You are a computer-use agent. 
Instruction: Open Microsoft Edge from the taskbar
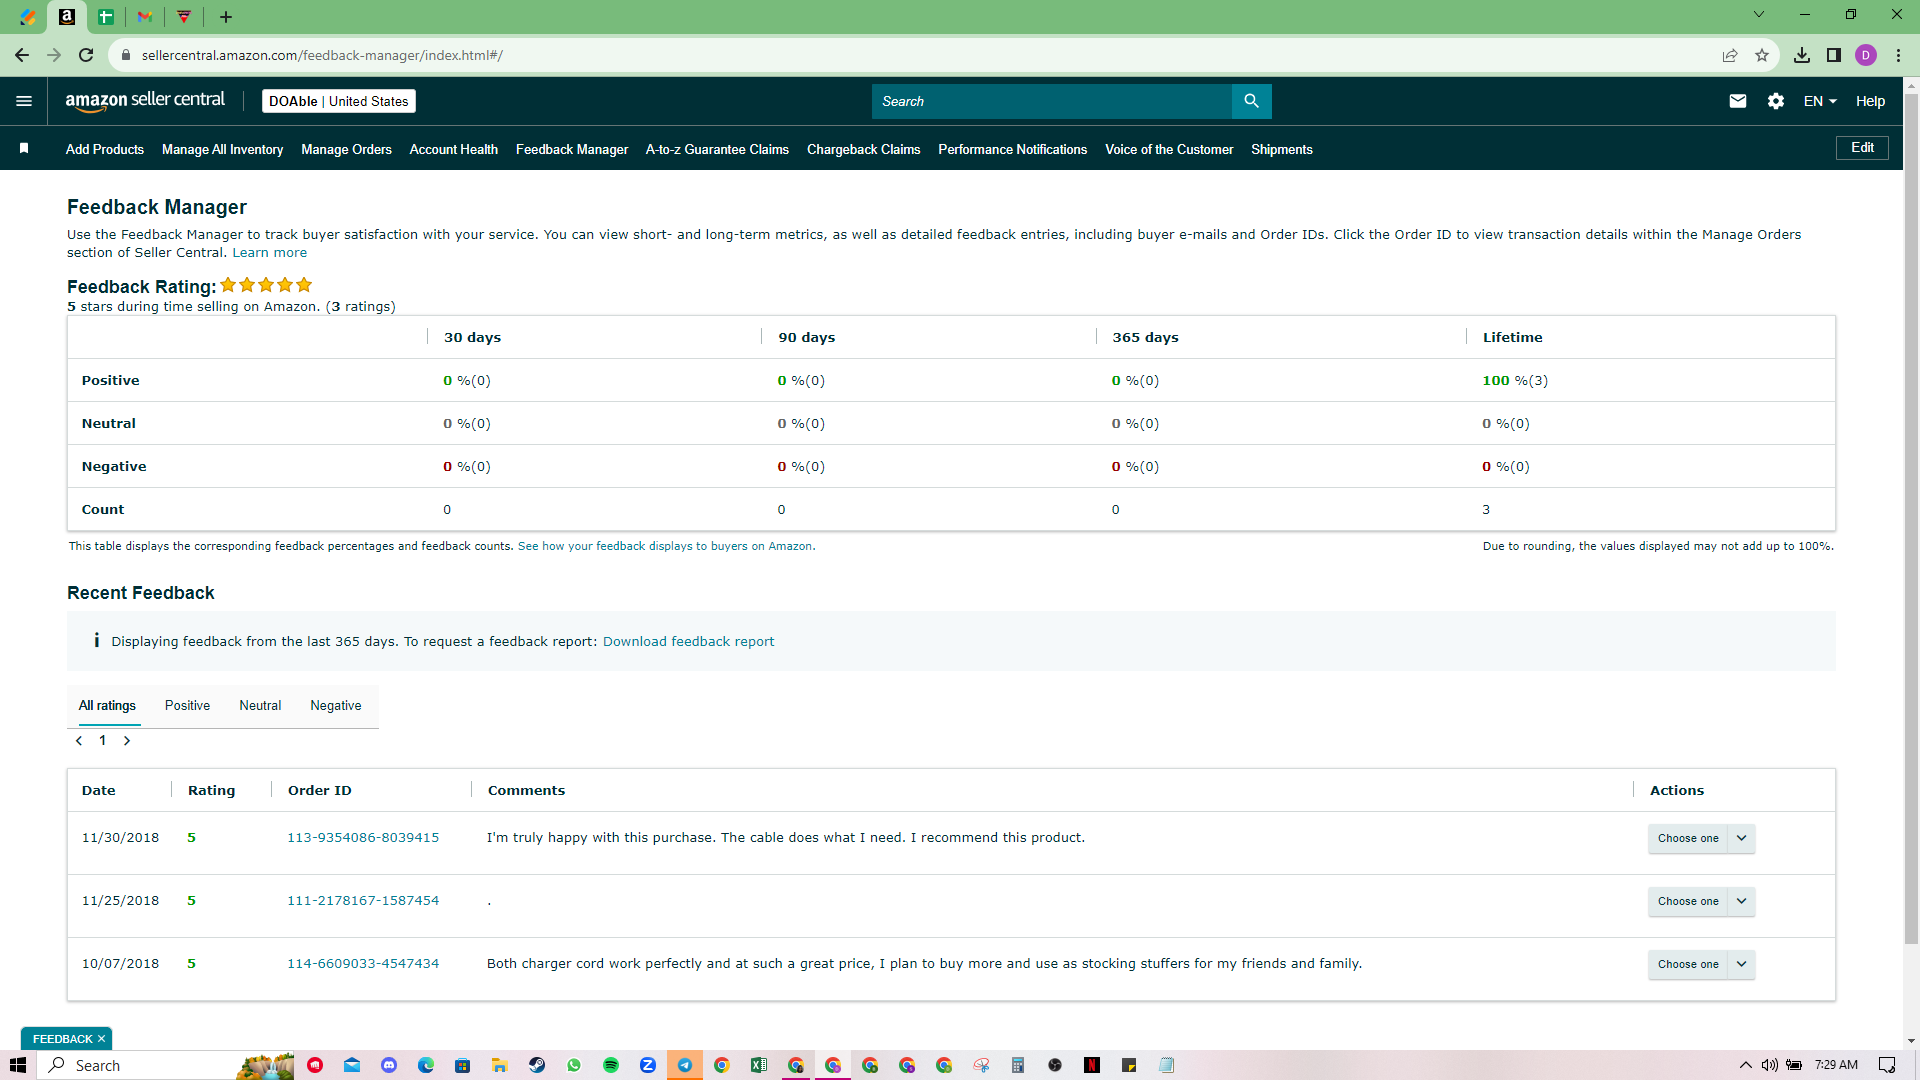(426, 1065)
